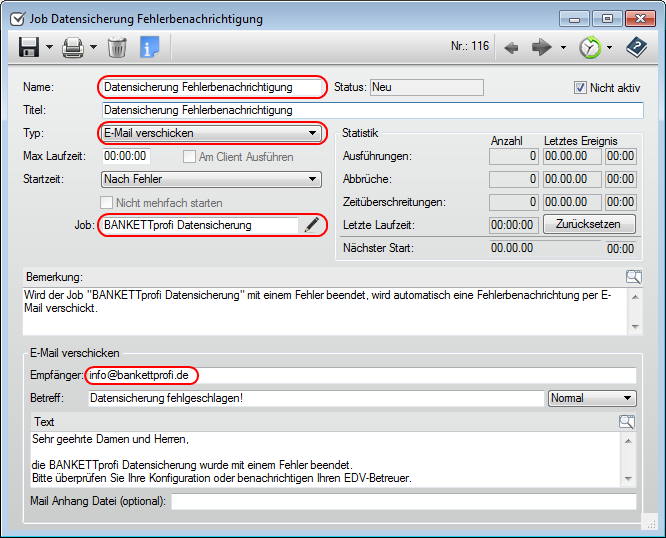Click the Job field BANKETTprofi Datensicherung
The image size is (666, 538).
tap(200, 225)
